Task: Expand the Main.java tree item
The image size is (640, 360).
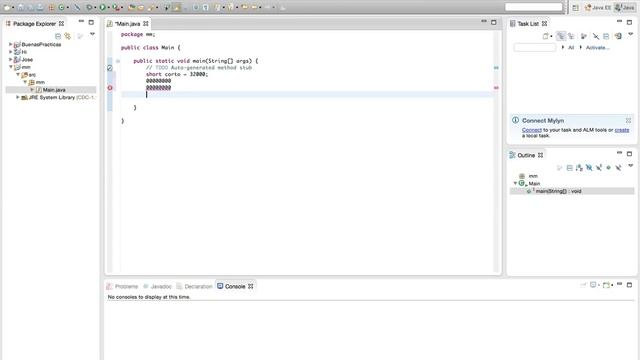Action: pyautogui.click(x=32, y=89)
